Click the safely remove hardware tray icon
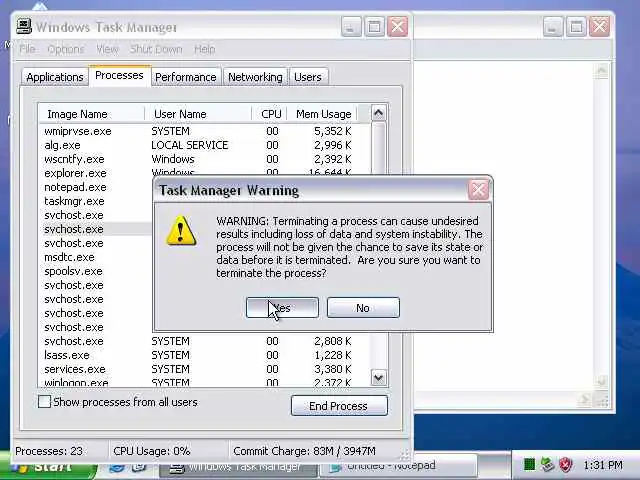 pos(547,464)
